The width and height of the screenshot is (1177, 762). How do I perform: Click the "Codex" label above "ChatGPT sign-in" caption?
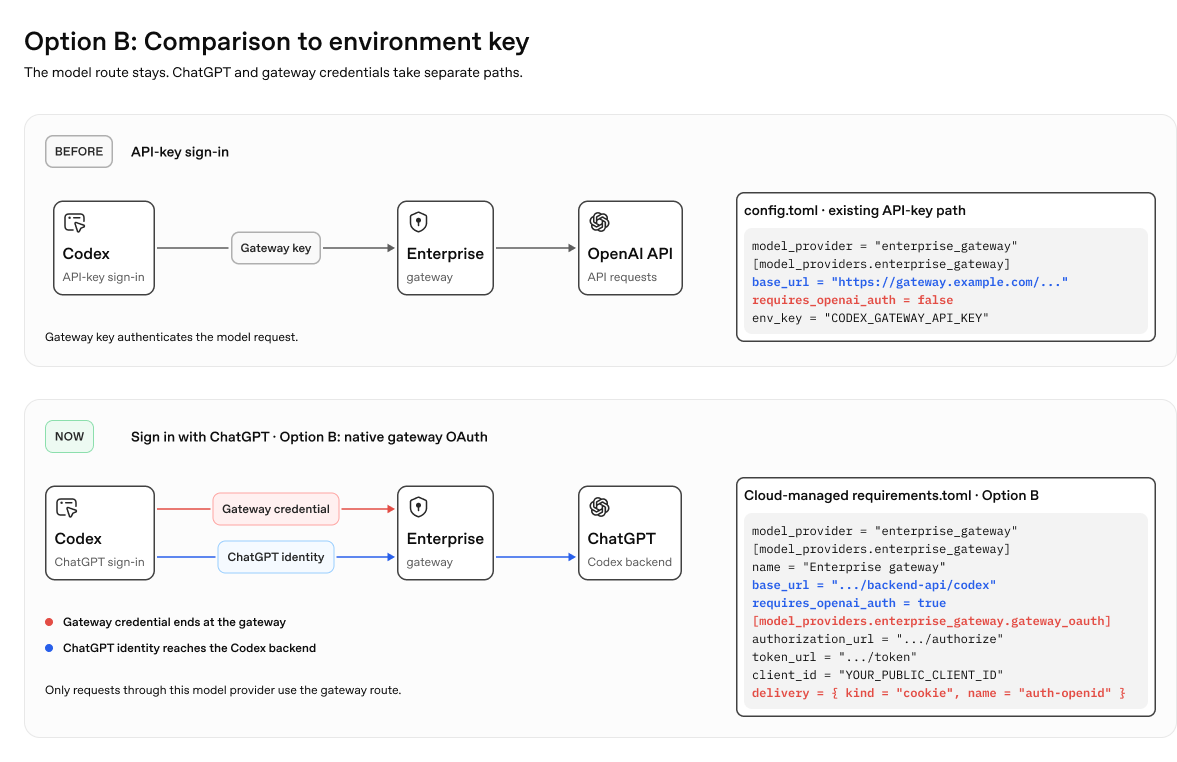[78, 539]
